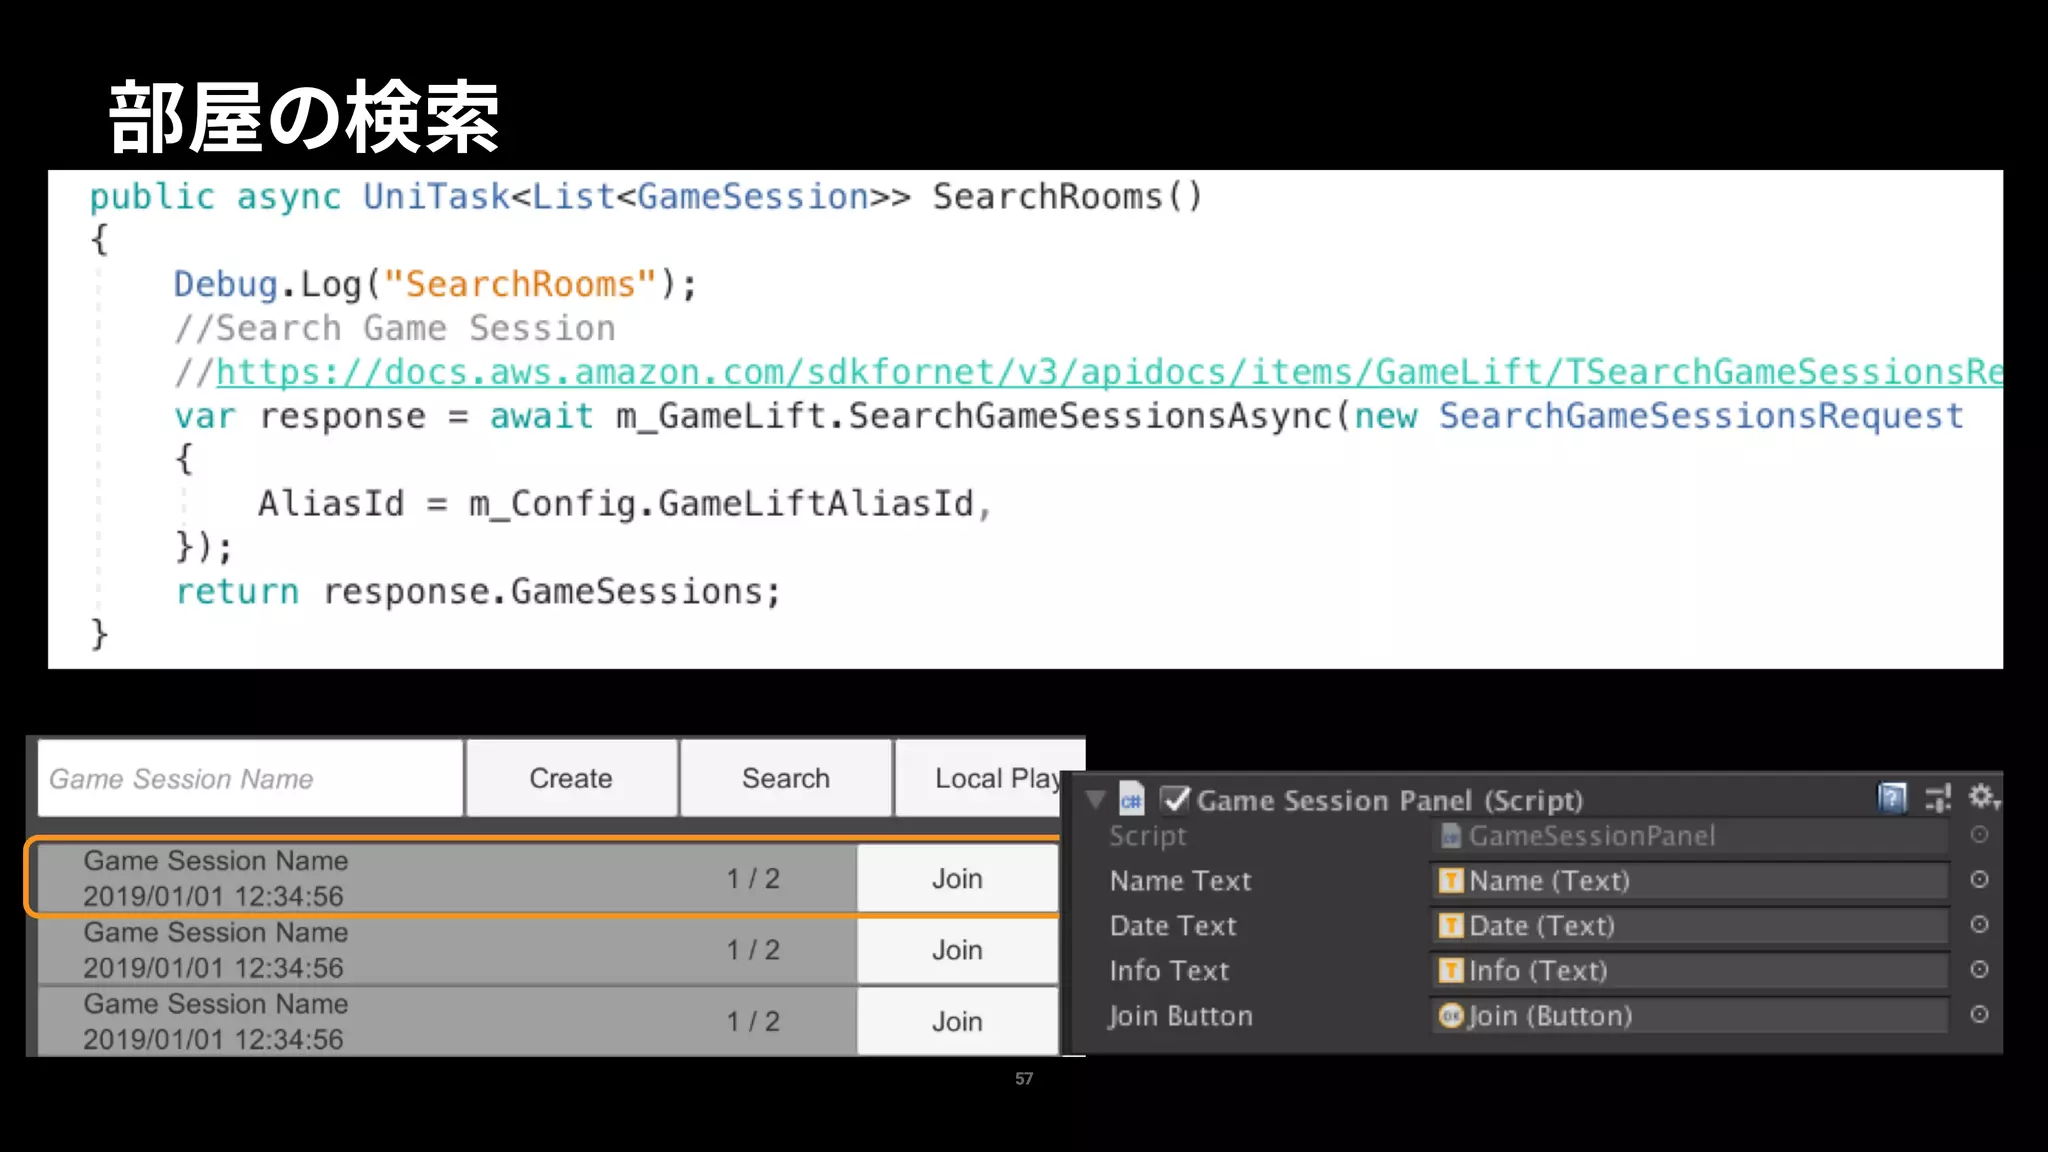The width and height of the screenshot is (2048, 1152).
Task: Open object picker for Info Text field
Action: 1979,970
